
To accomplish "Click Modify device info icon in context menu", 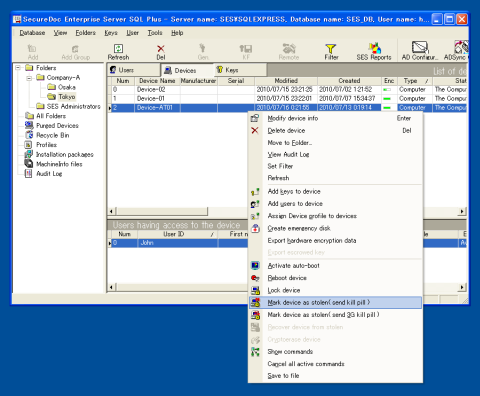I will tap(255, 118).
